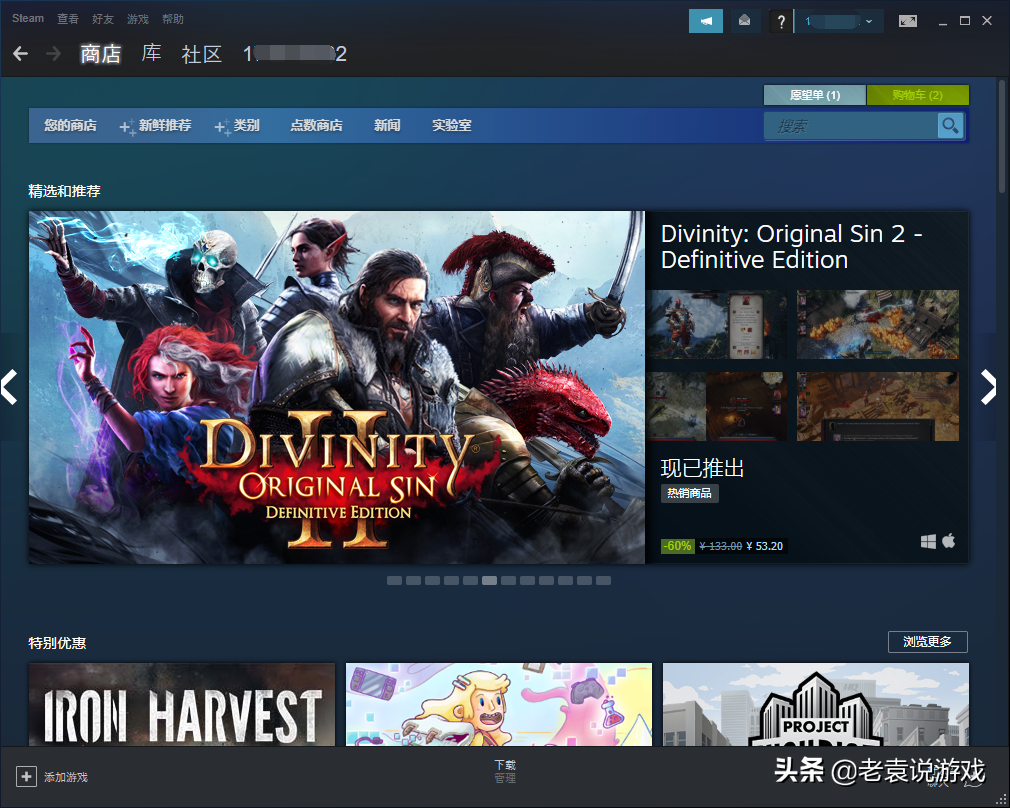Click the macOS platform icon on Divinity
This screenshot has width=1010, height=808.
(x=948, y=541)
